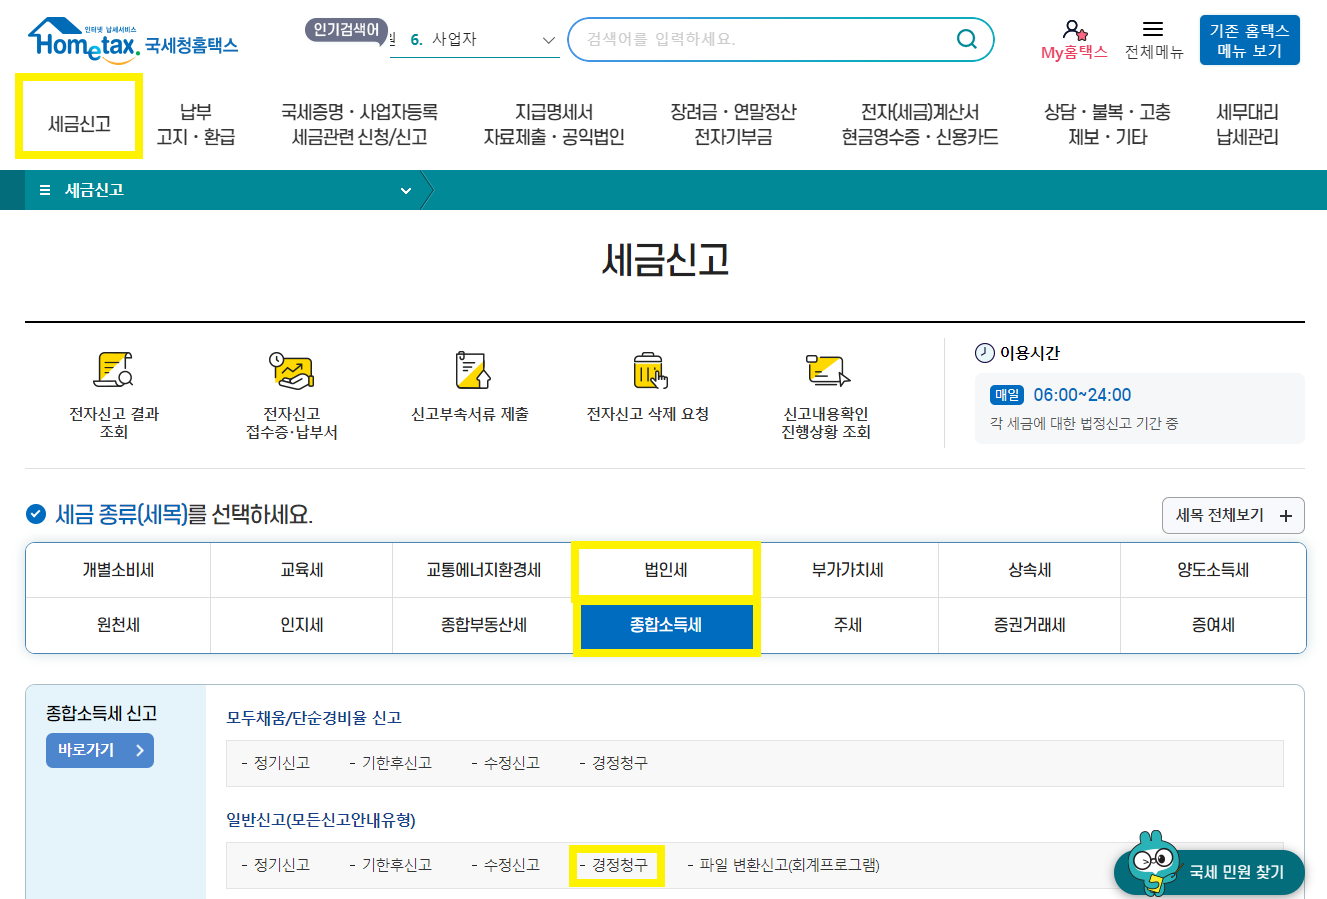
Task: Select the 교육세 tax type
Action: [x=301, y=570]
